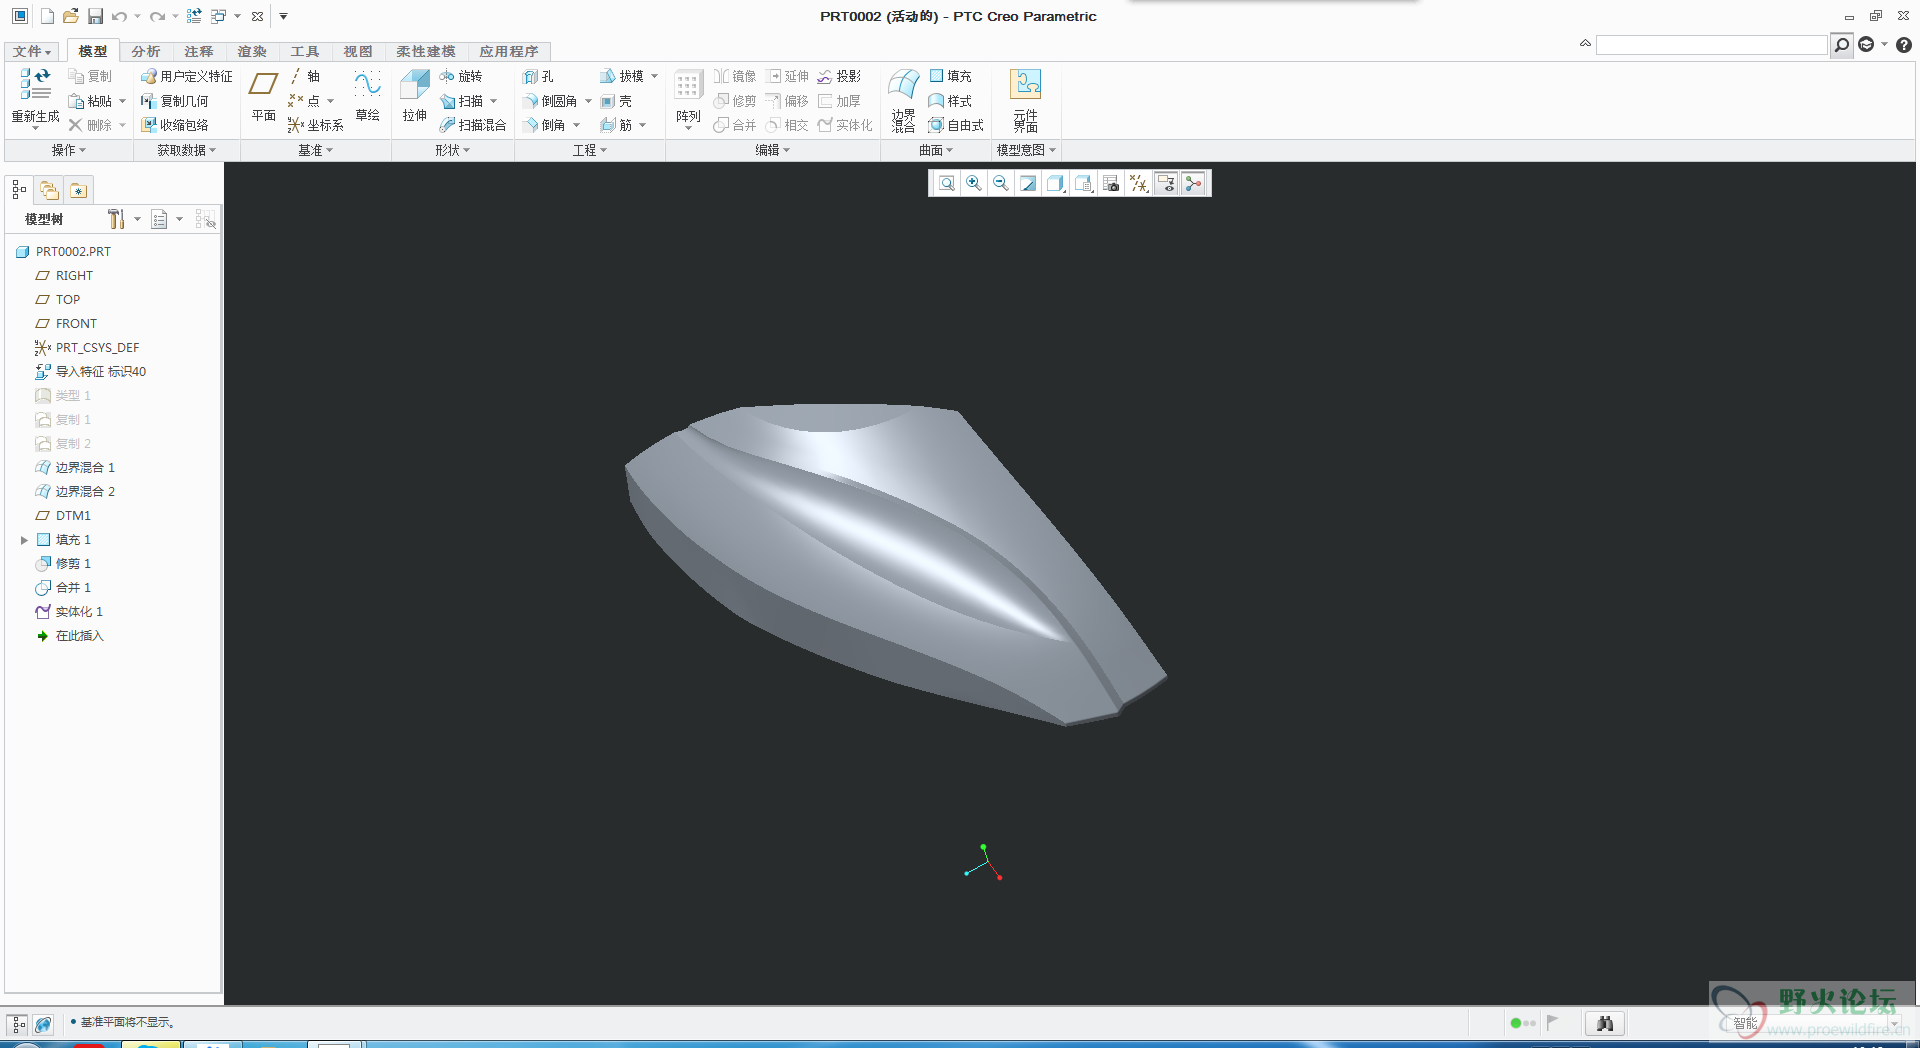Open model tree settings hammer icon
This screenshot has width=1920, height=1048.
pos(117,219)
